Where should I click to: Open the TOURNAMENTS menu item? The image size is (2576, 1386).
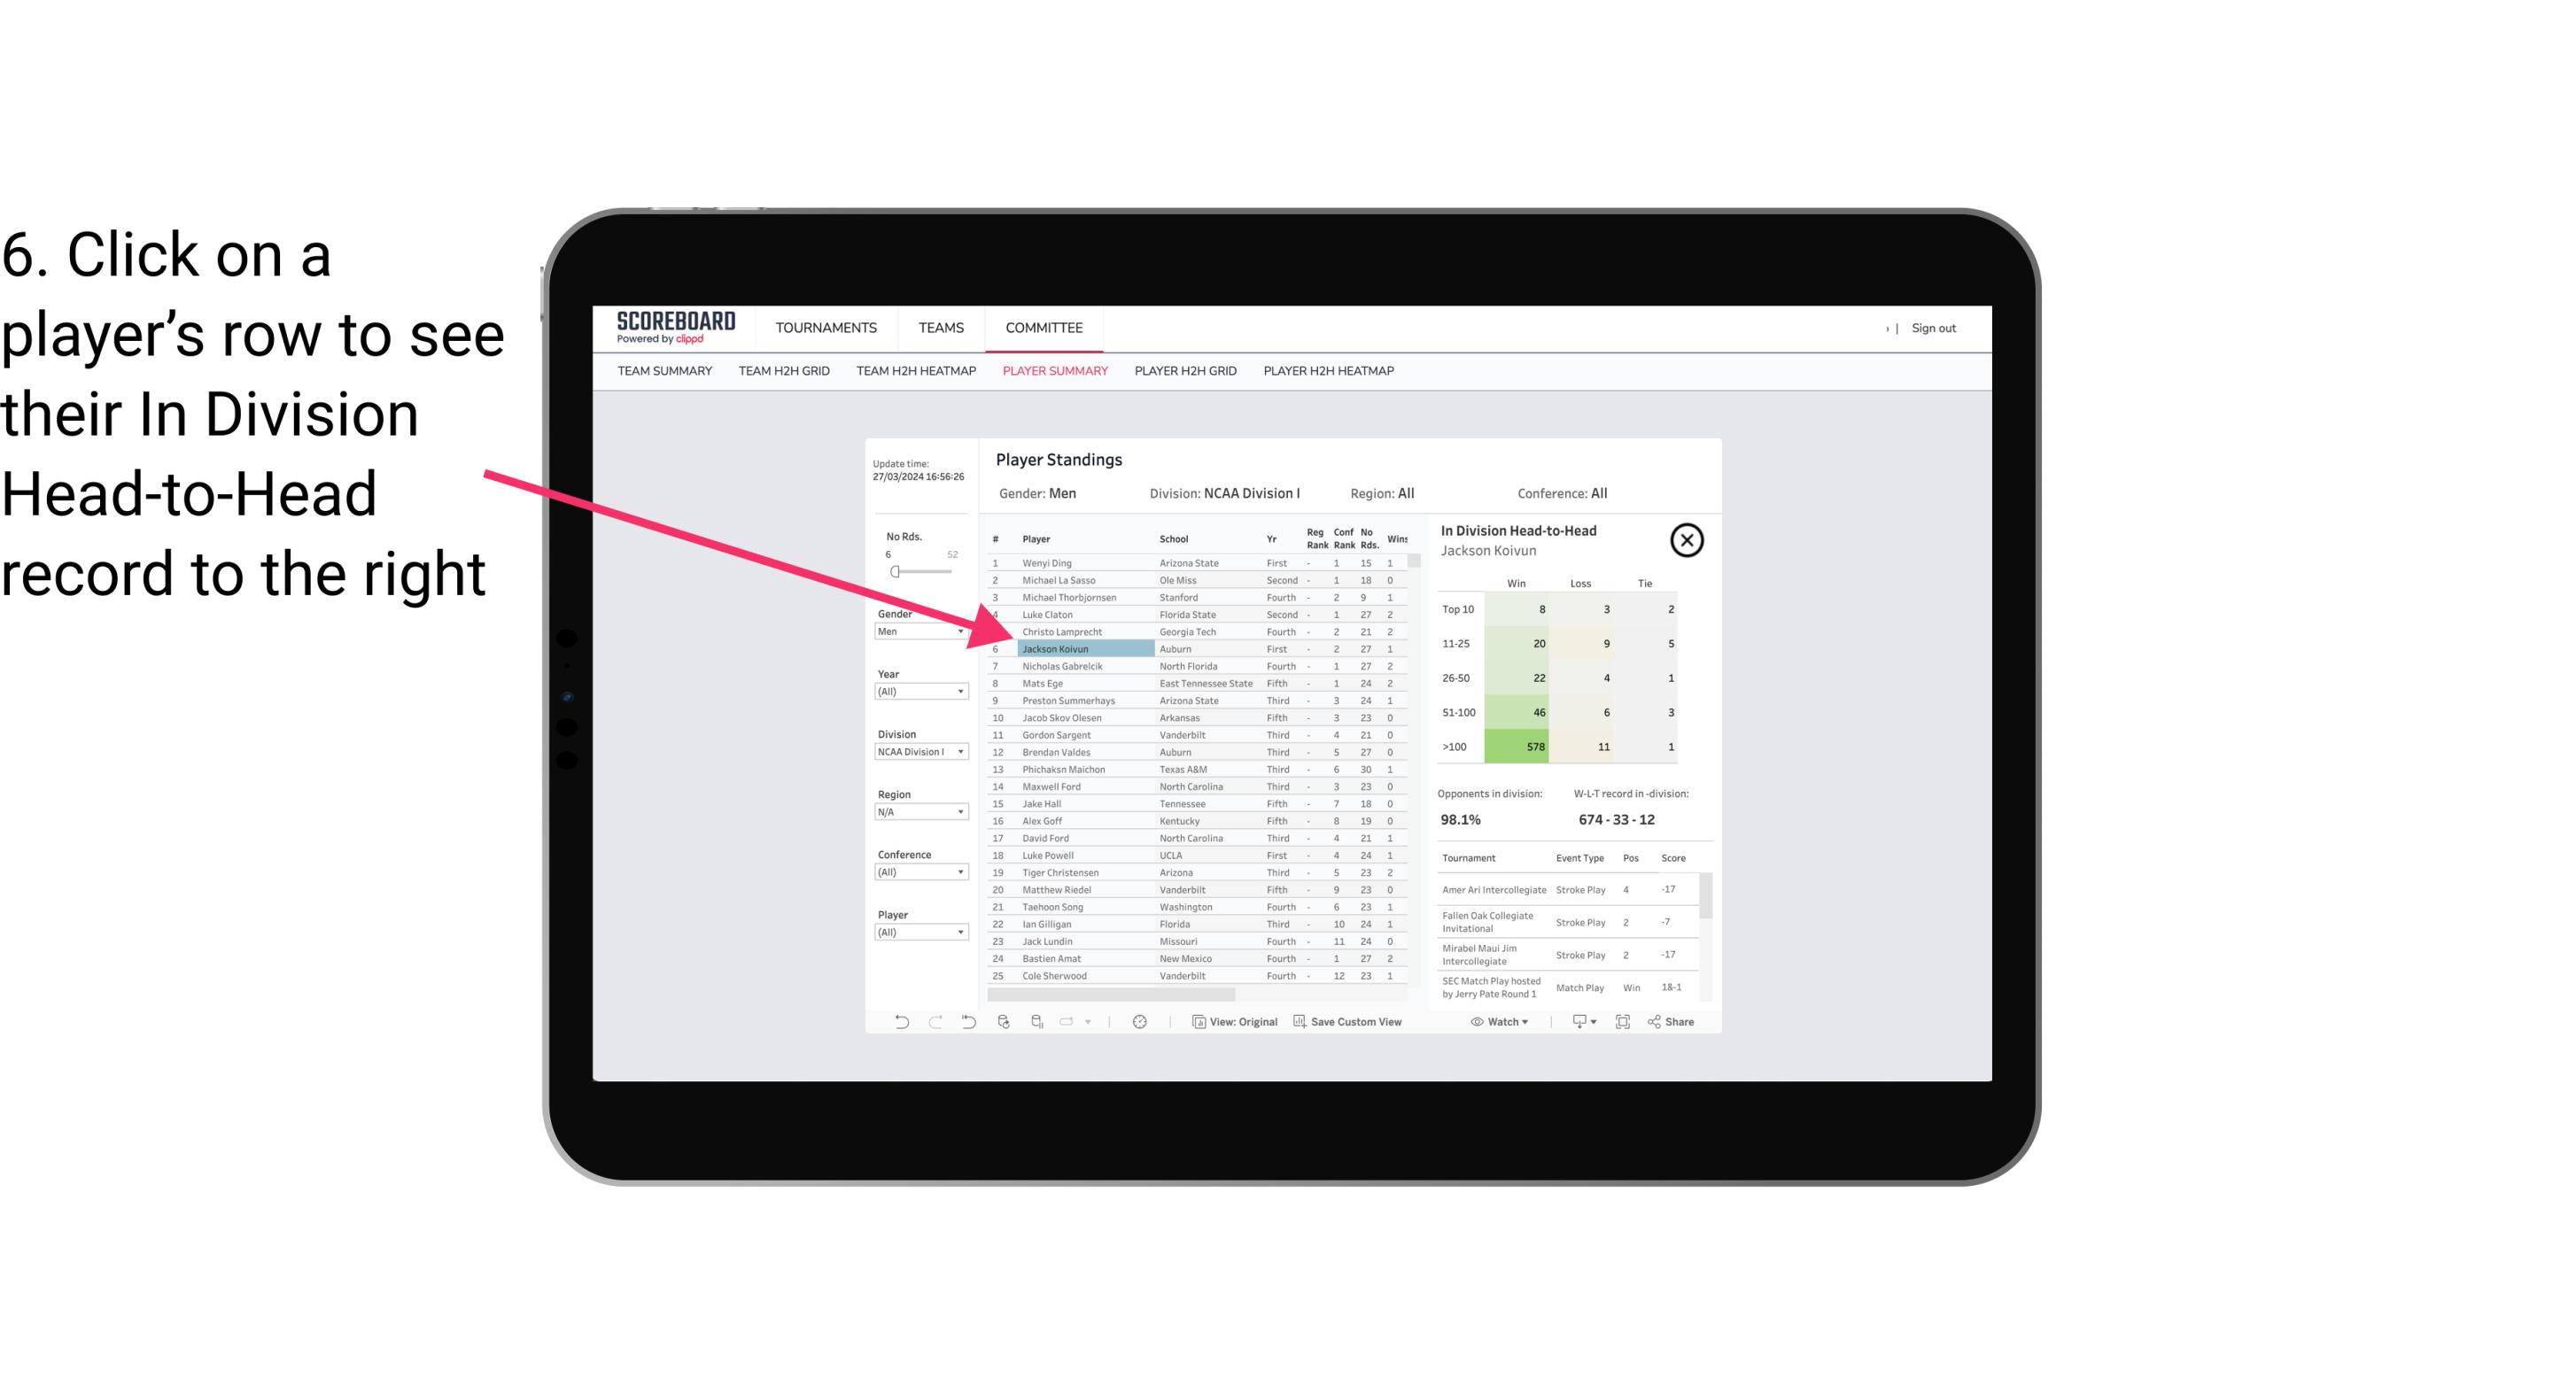tap(826, 328)
